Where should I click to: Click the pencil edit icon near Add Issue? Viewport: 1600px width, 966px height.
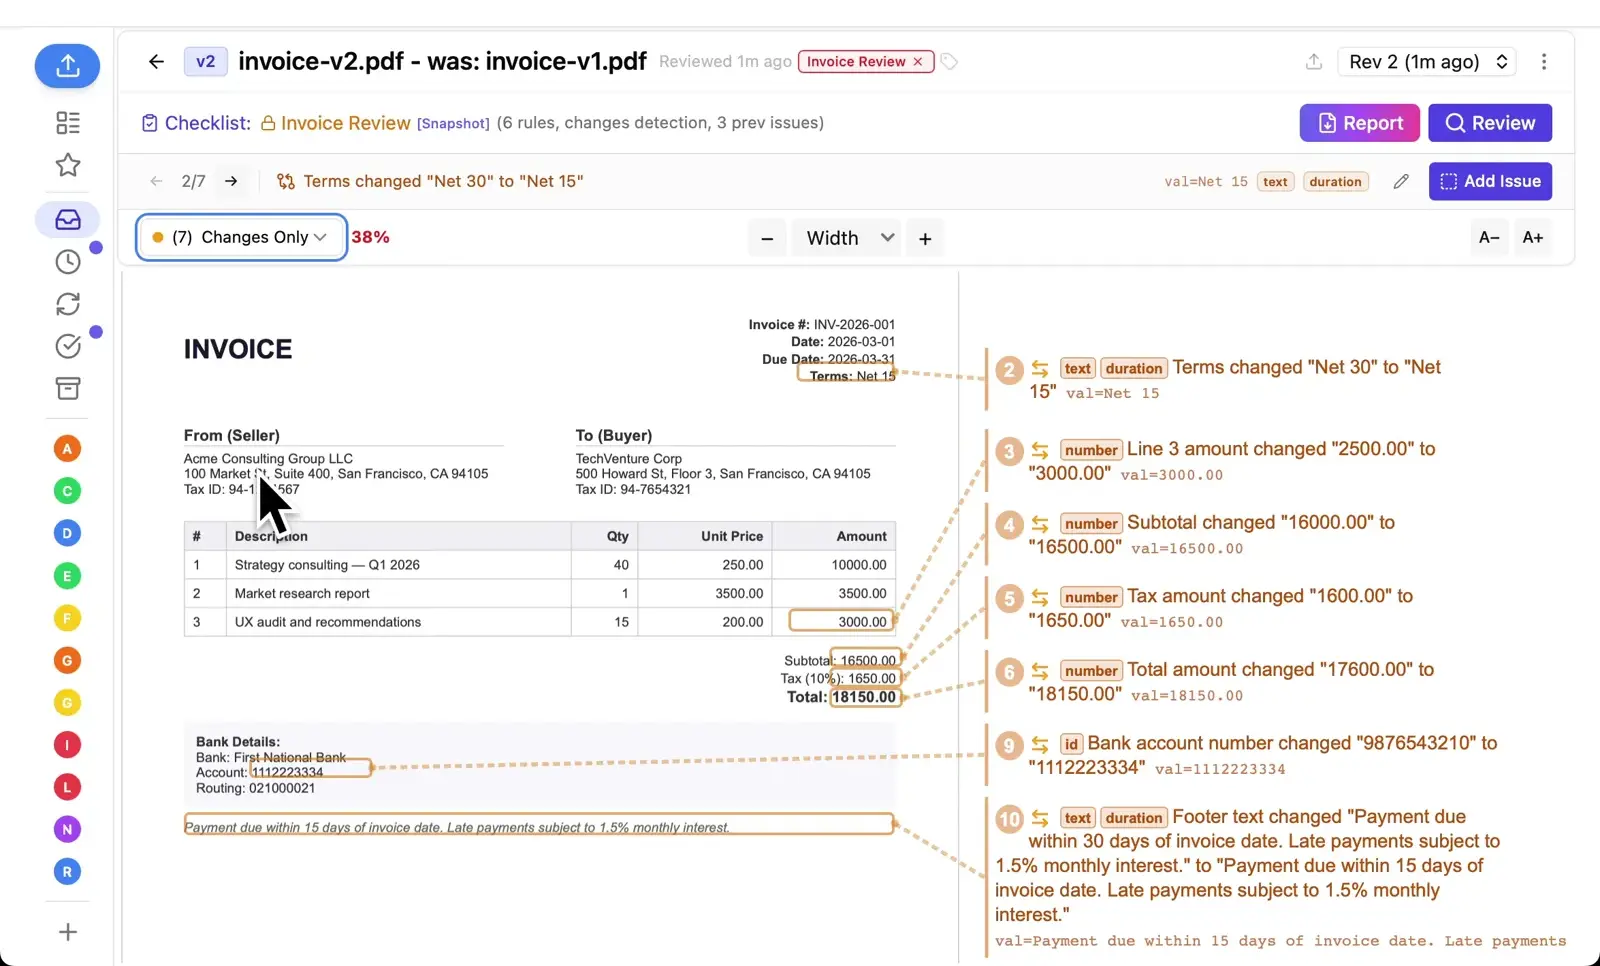point(1401,181)
